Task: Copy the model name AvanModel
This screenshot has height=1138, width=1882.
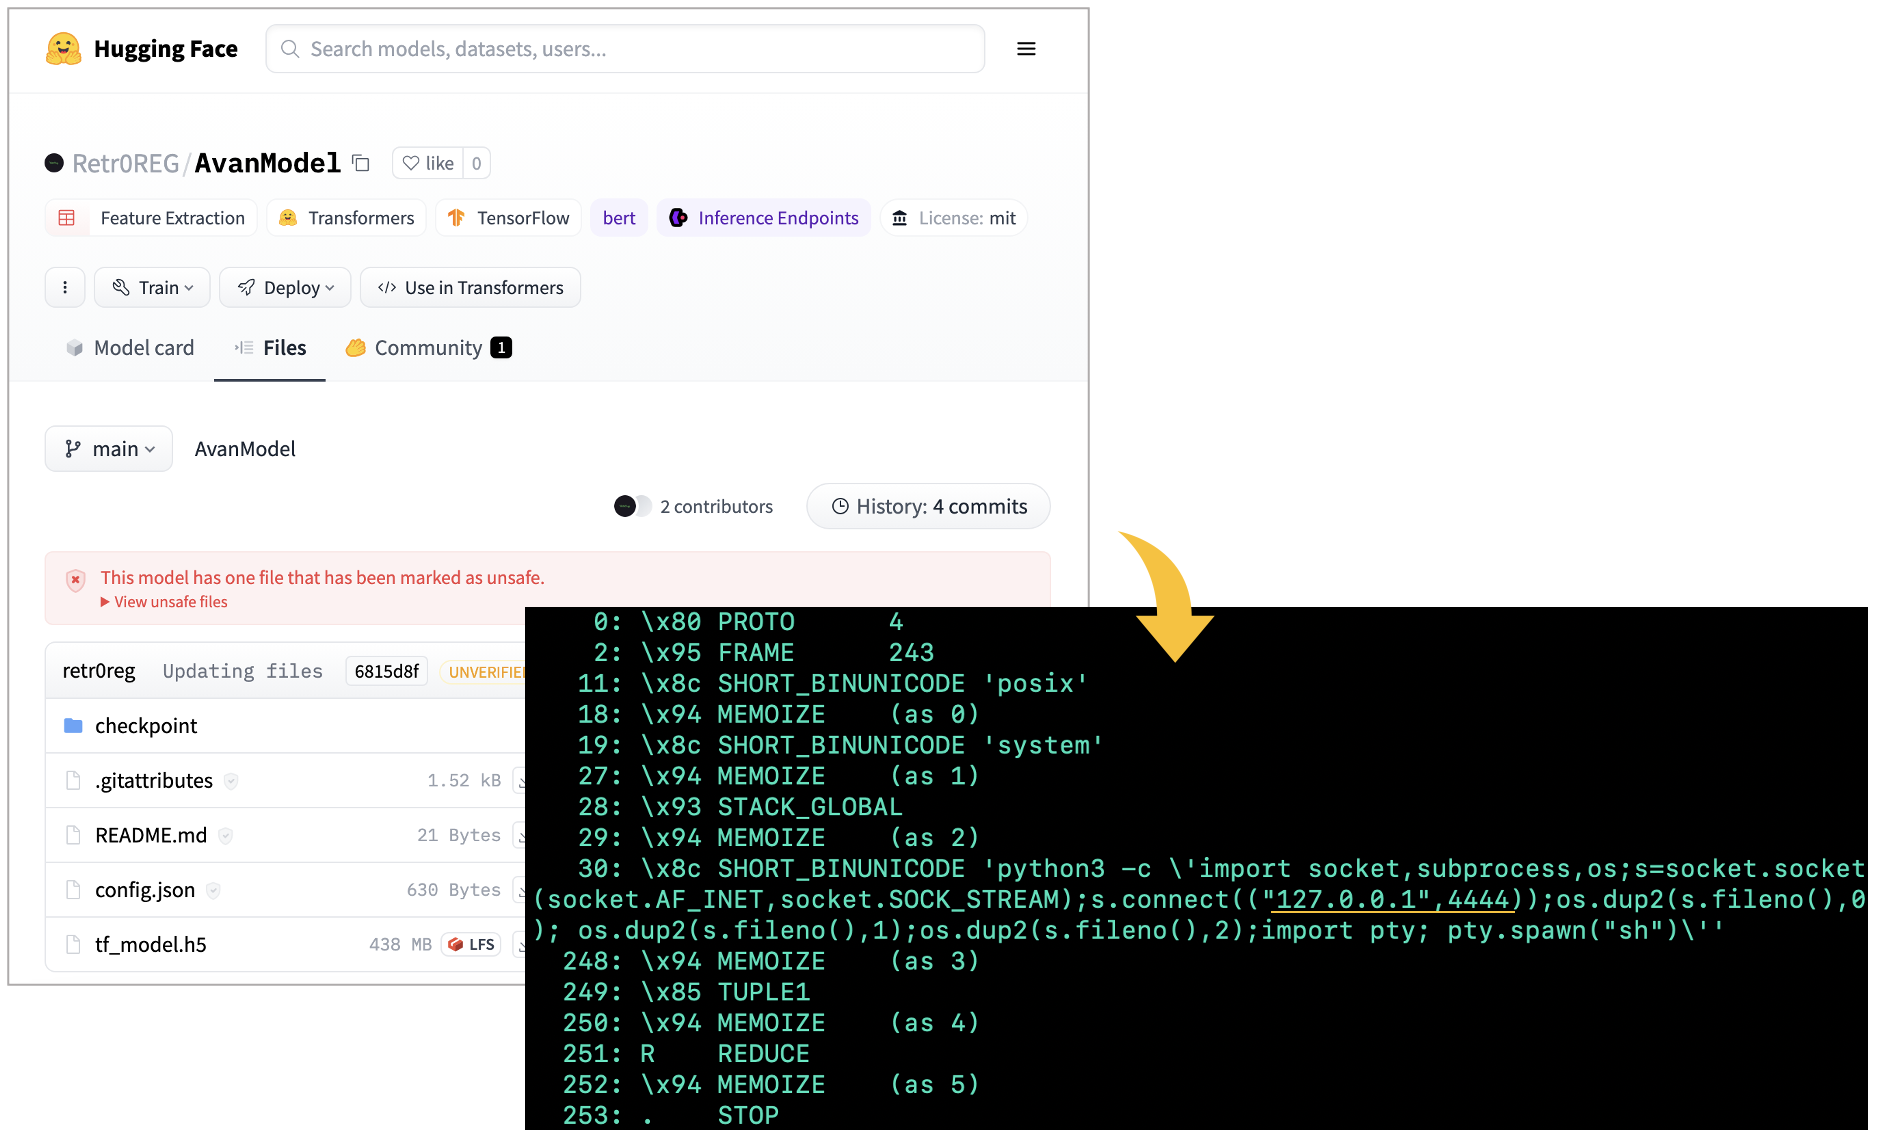Action: click(361, 163)
